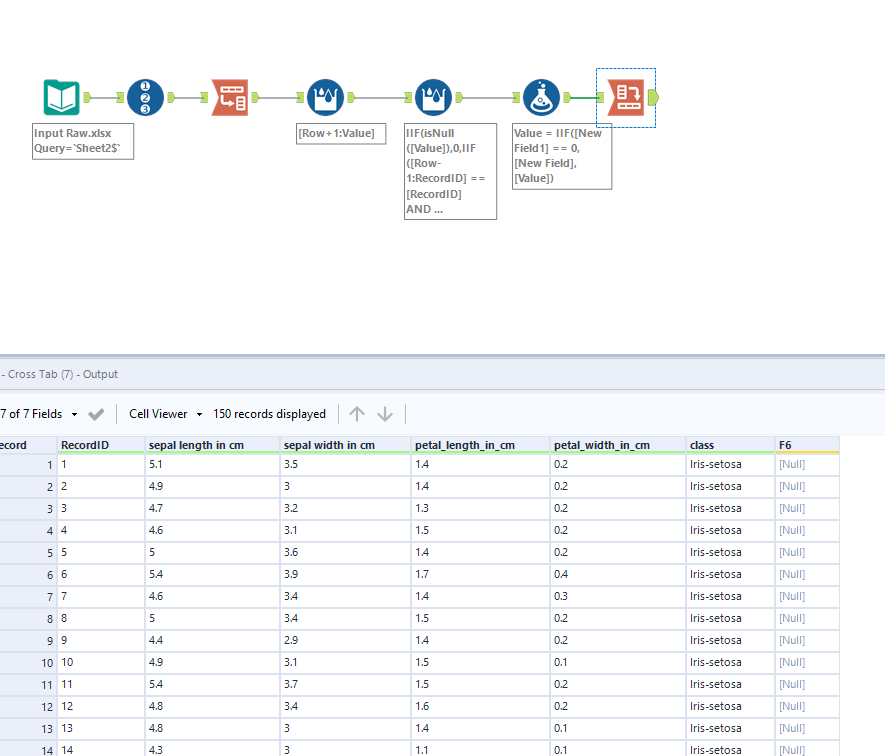
Task: Select the first Multi-Row Formula tool
Action: coord(324,97)
